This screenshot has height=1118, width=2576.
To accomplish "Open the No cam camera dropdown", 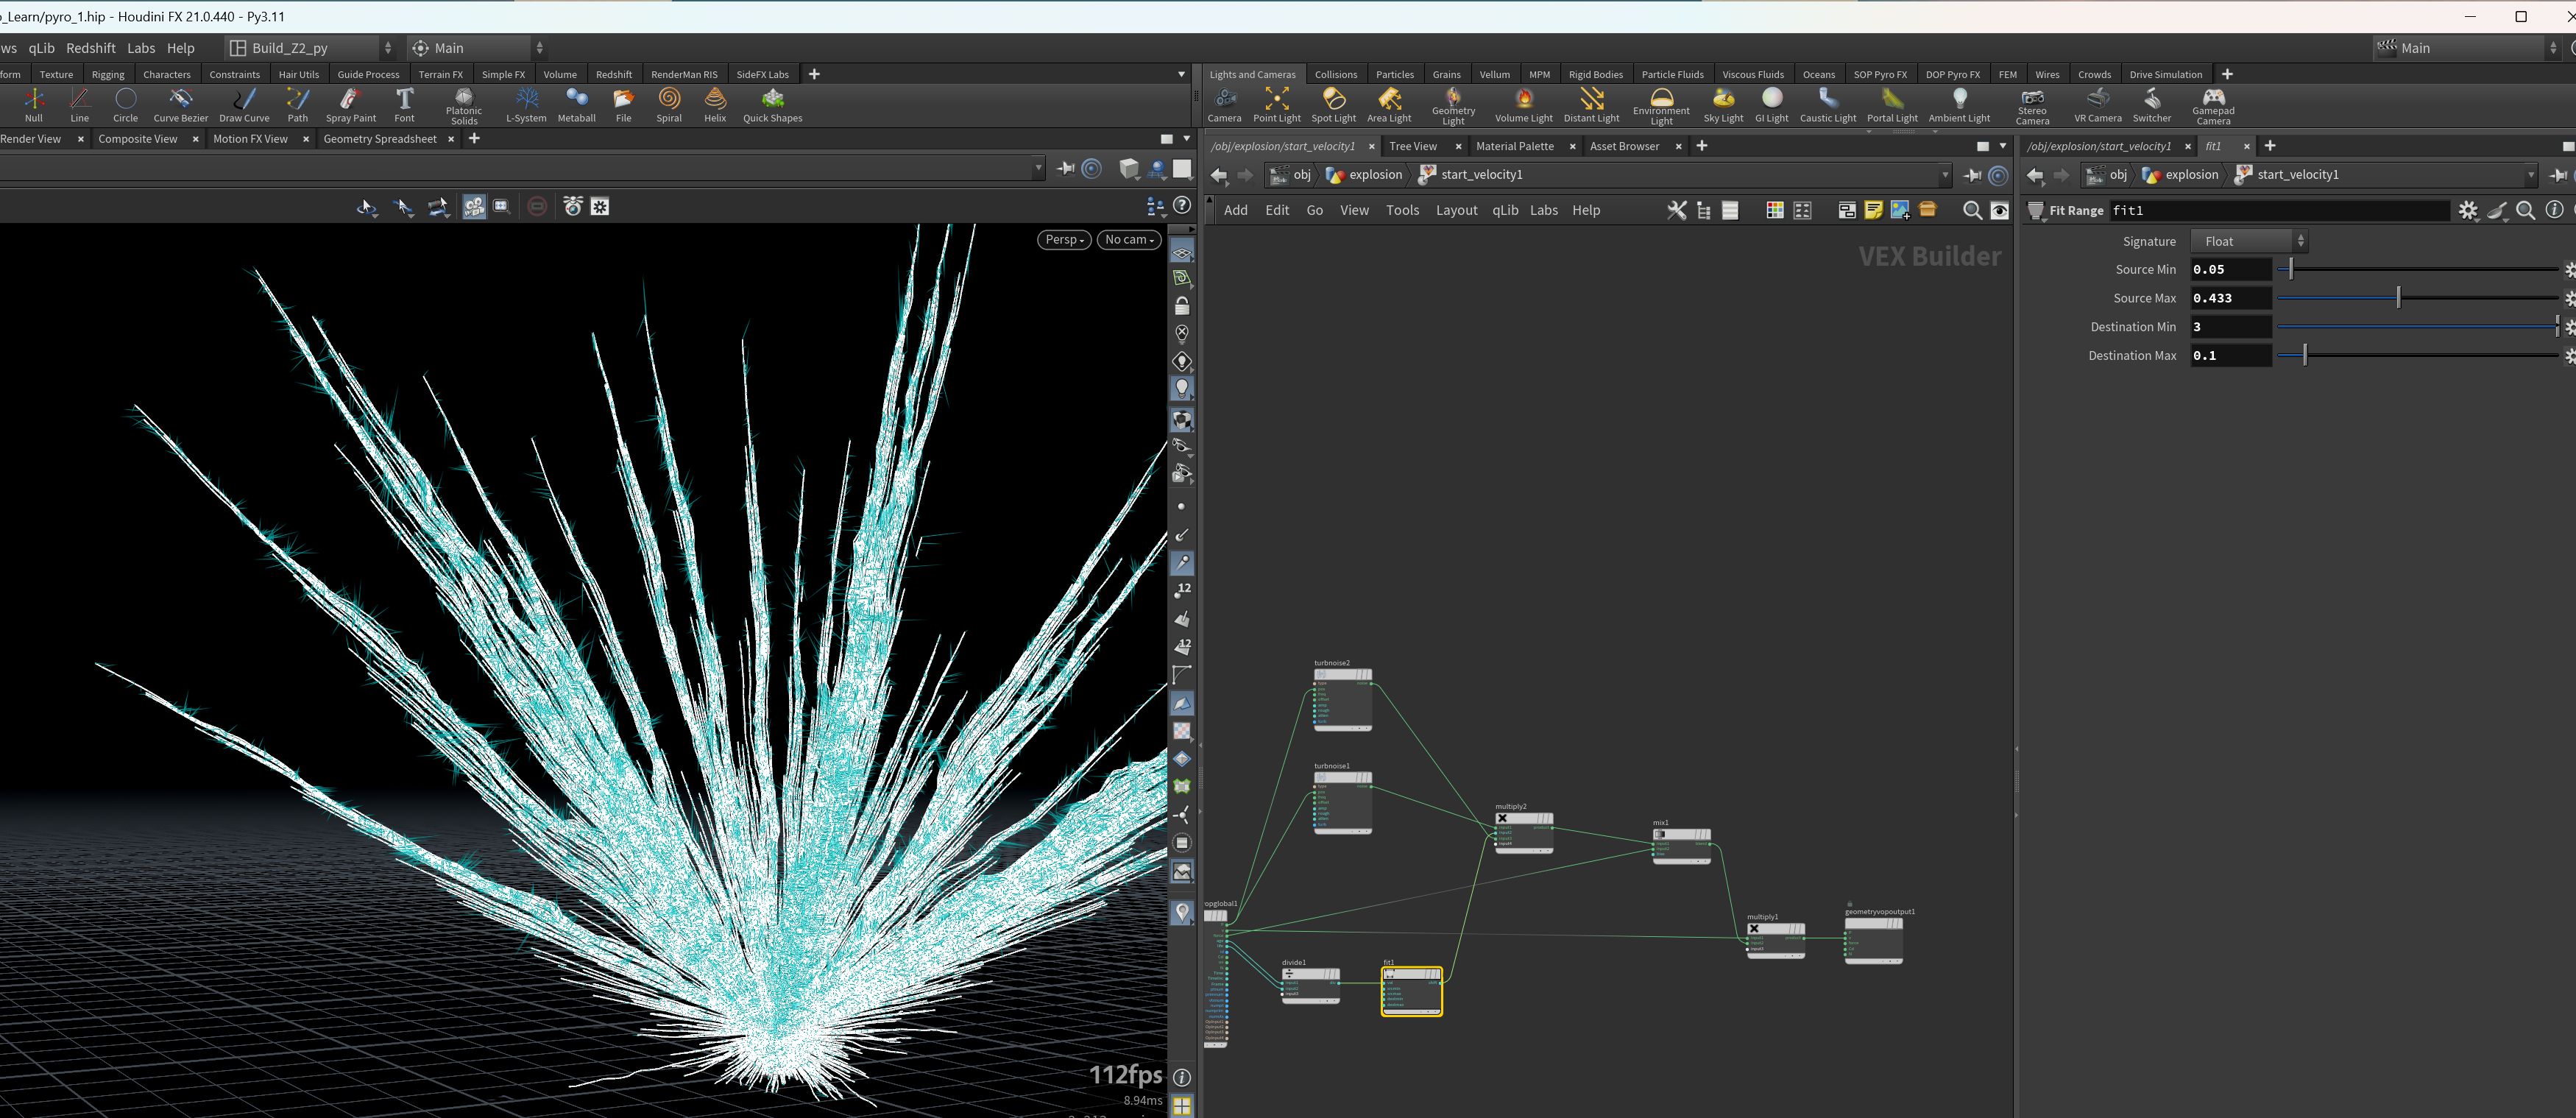I will [1129, 240].
